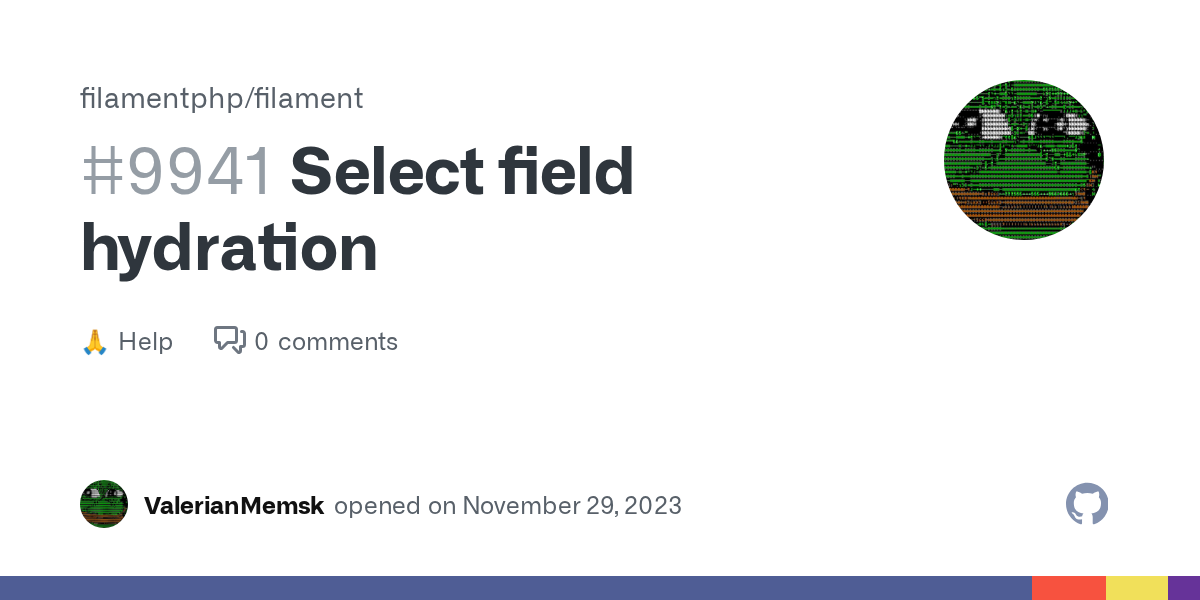Click the yellow language bar segment
1200x600 pixels.
(x=1136, y=588)
